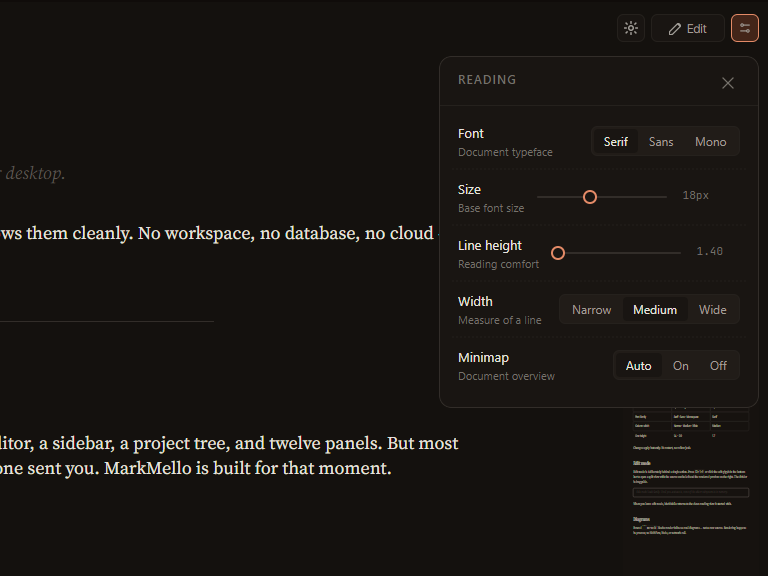This screenshot has width=768, height=576.
Task: Click the Edit button with pencil icon
Action: click(x=688, y=28)
